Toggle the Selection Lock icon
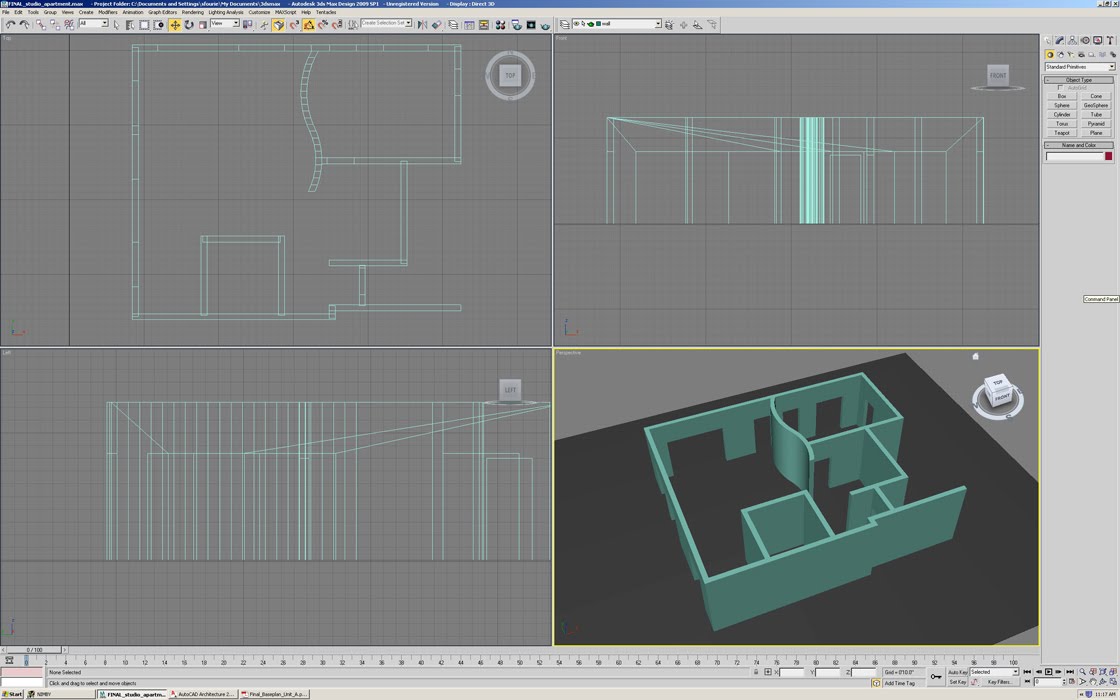The image size is (1120, 700). pyautogui.click(x=756, y=672)
